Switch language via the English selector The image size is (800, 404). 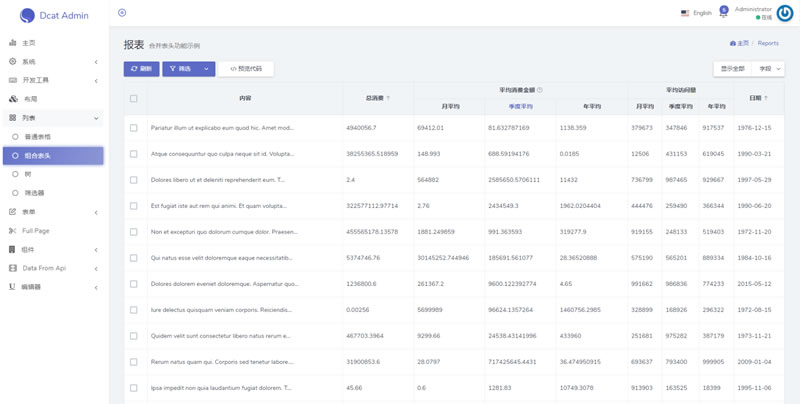point(696,13)
